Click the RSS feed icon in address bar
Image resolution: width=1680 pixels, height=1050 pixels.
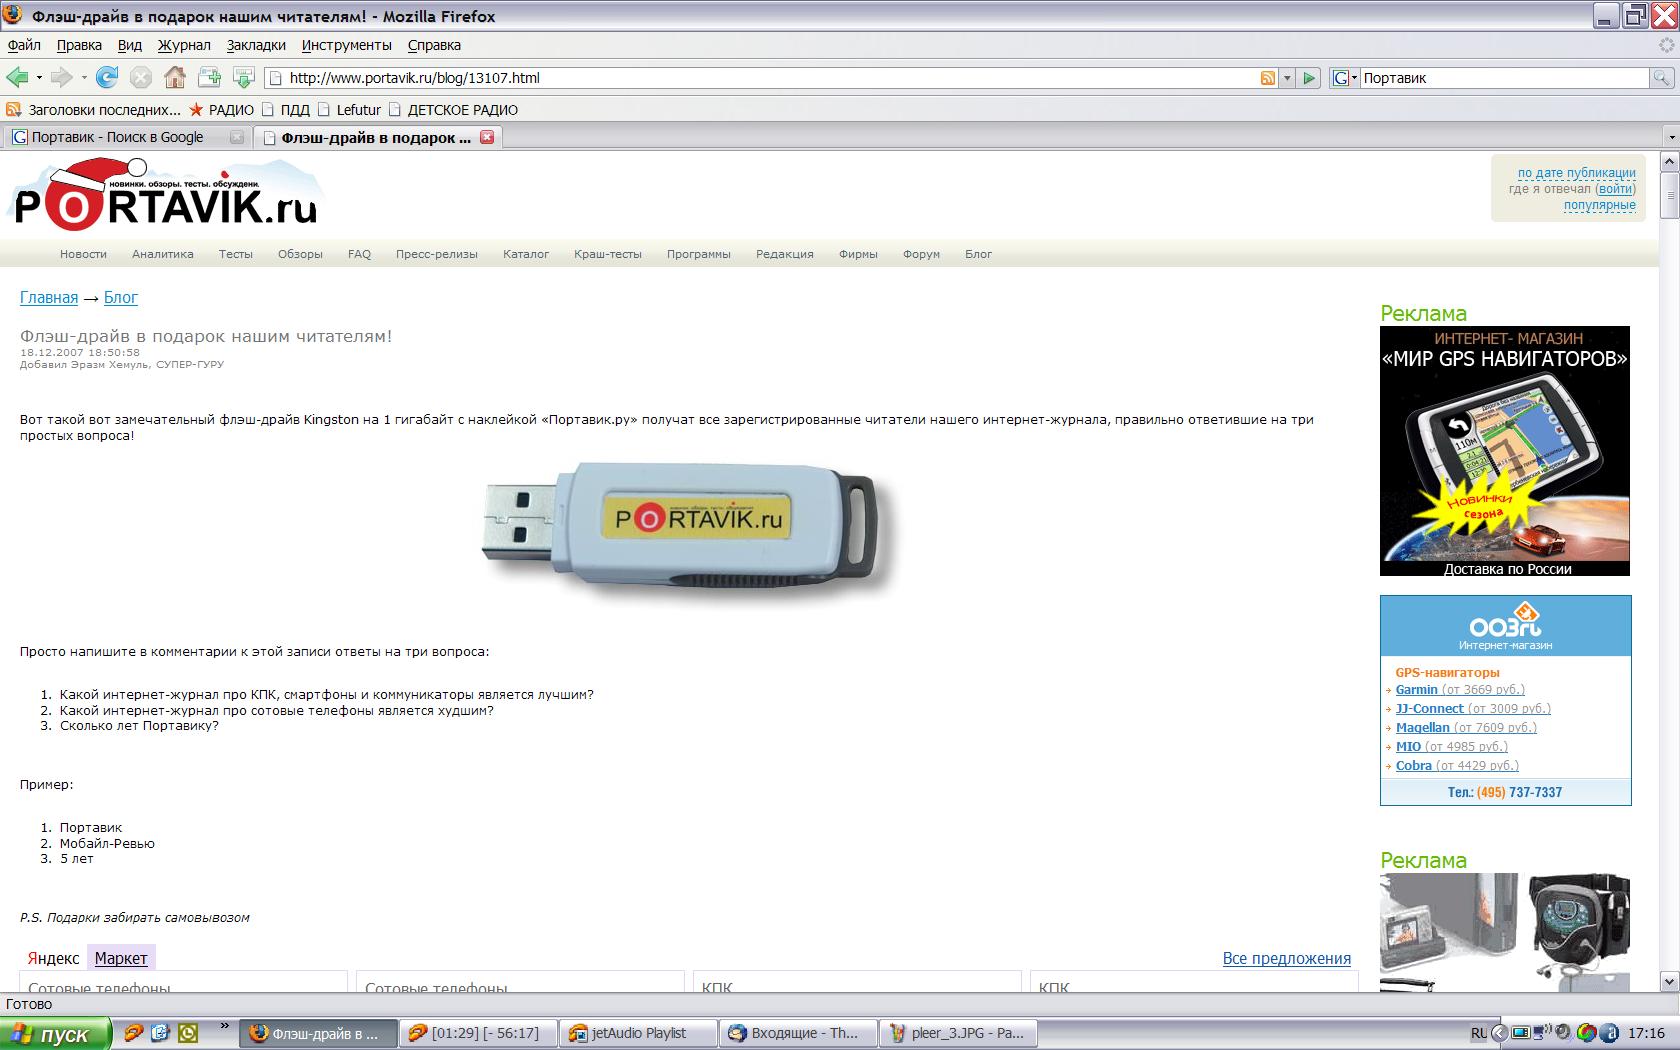(x=1268, y=78)
